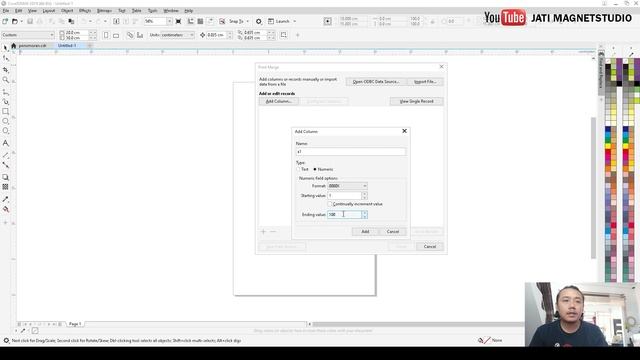Choose portrait page orientation
The height and width of the screenshot is (360, 640).
[106, 35]
